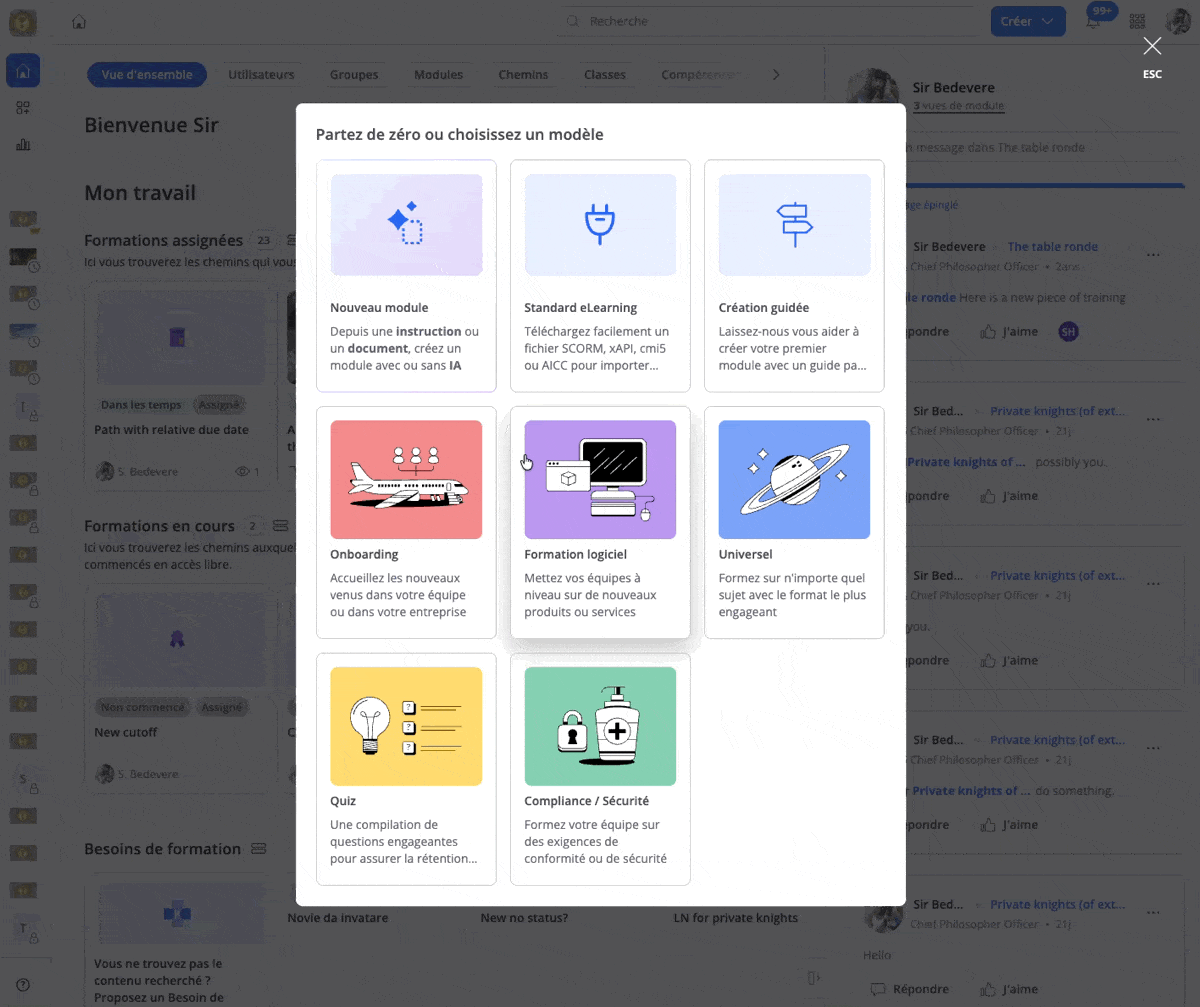The image size is (1200, 1007).
Task: Expand hidden tabs with the right chevron
Action: pyautogui.click(x=776, y=73)
